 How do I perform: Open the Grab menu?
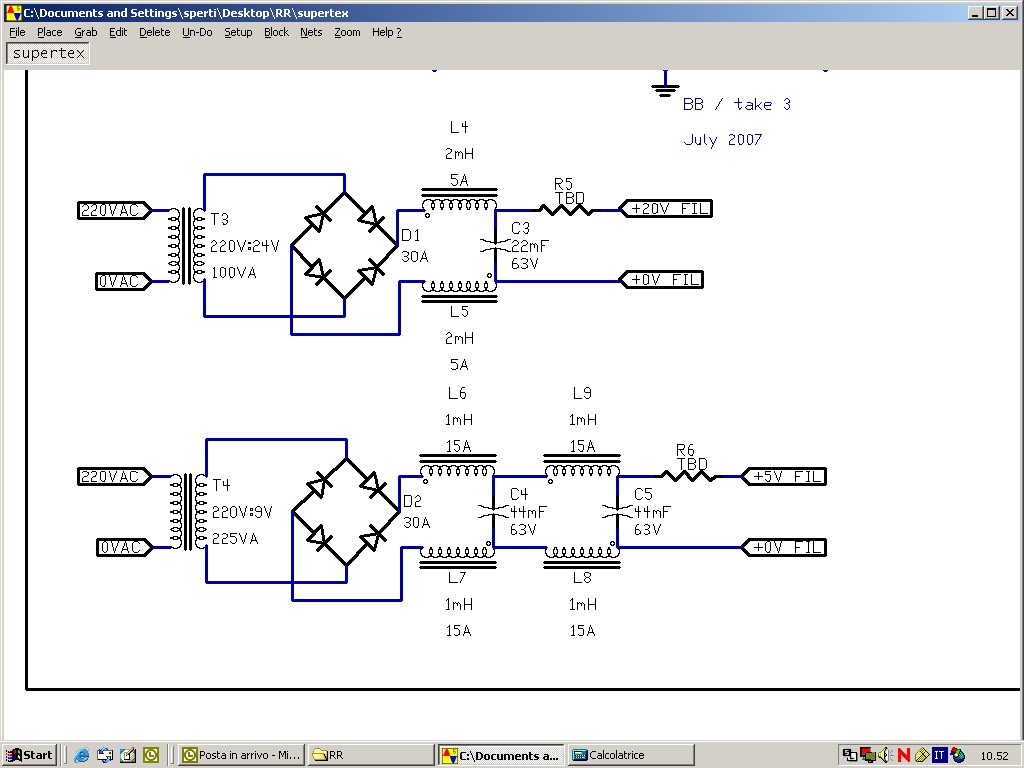click(x=86, y=32)
